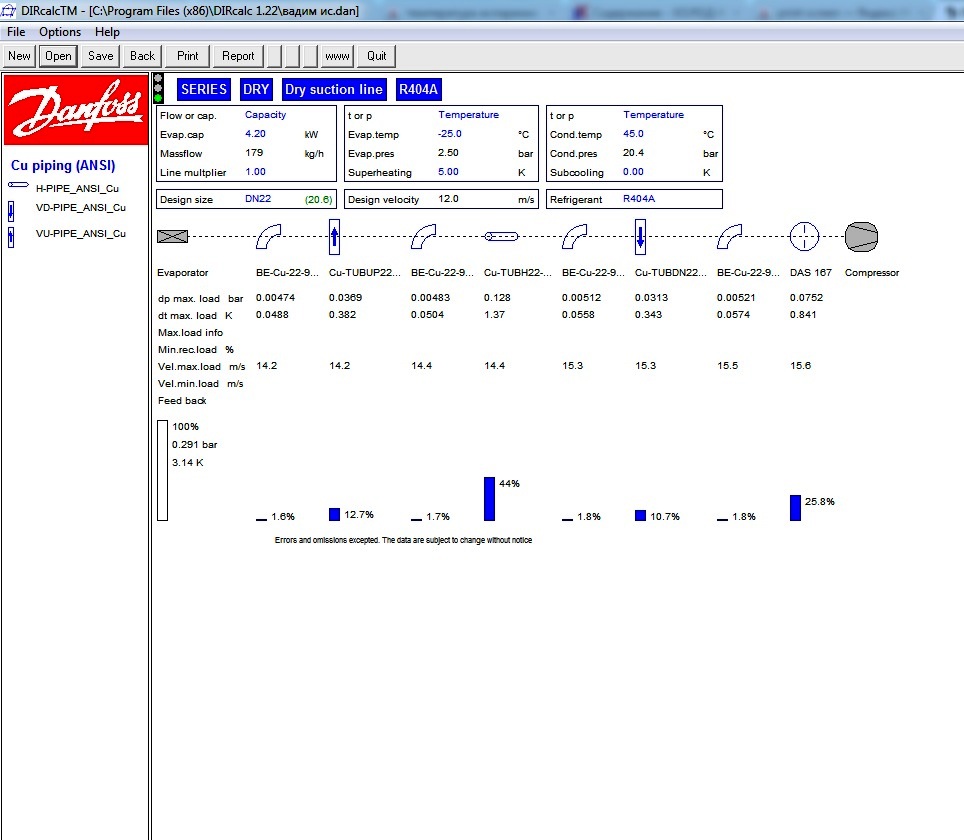The image size is (964, 840).
Task: Click the Cu-TUBH22 horizontal pipe icon
Action: (501, 236)
